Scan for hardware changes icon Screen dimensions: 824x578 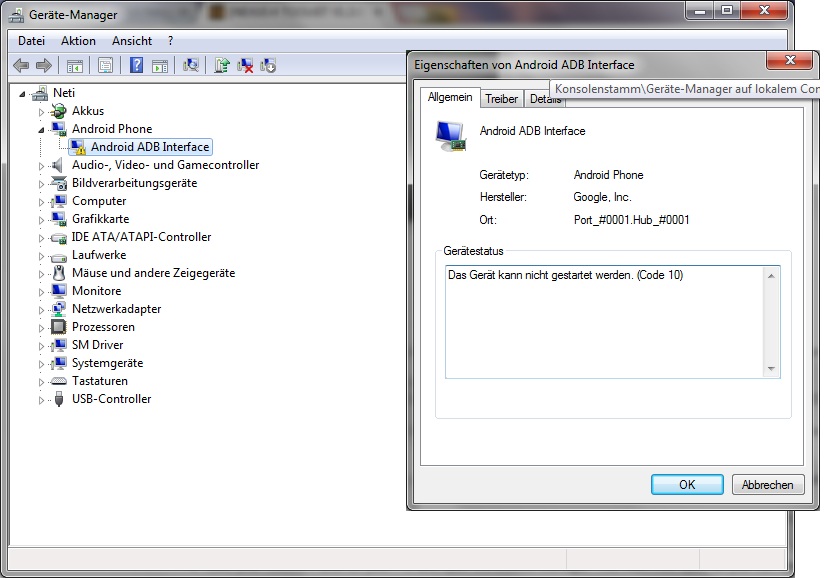(x=190, y=66)
